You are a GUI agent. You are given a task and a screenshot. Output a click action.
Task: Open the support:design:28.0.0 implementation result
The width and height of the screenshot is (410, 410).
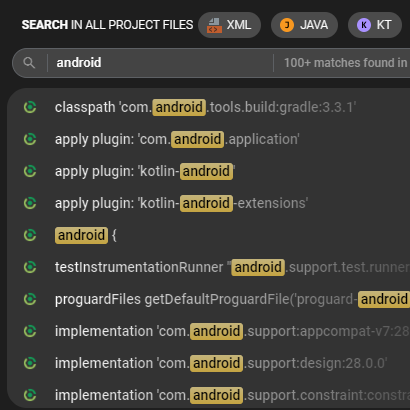click(x=209, y=363)
